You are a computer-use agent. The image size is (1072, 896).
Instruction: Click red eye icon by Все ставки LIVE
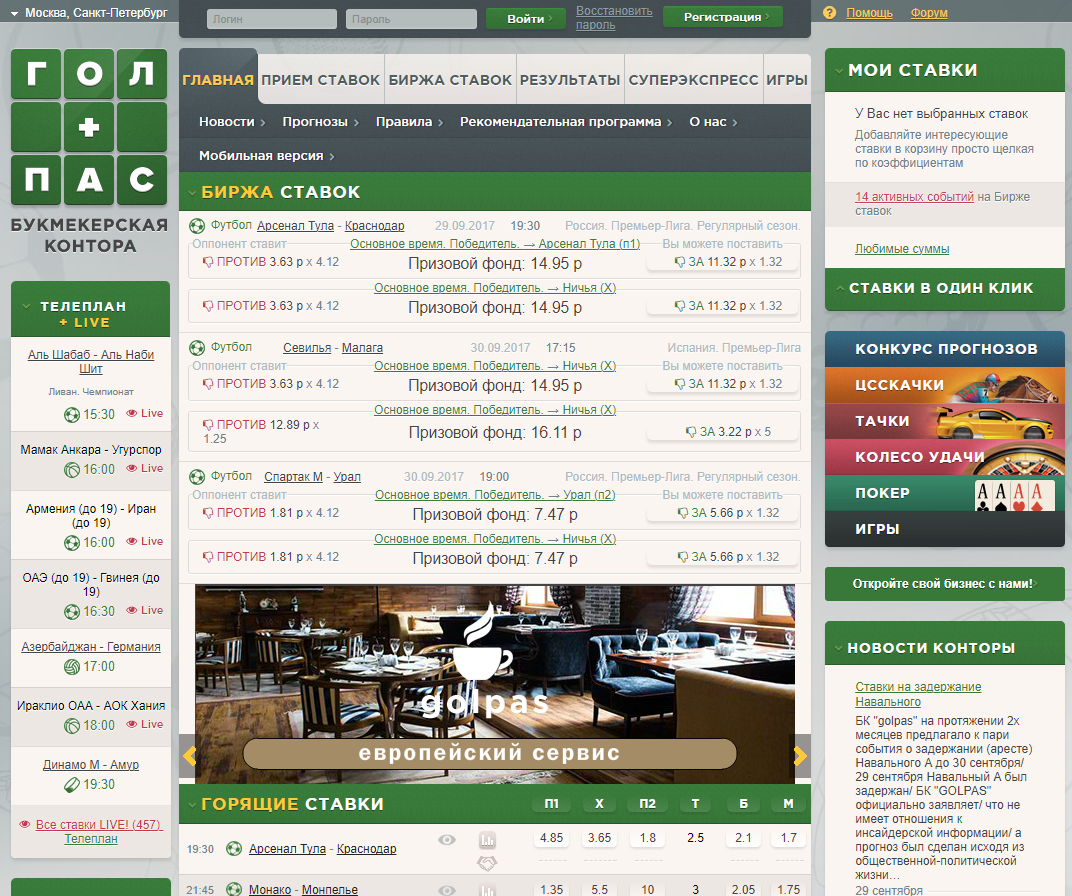point(25,824)
